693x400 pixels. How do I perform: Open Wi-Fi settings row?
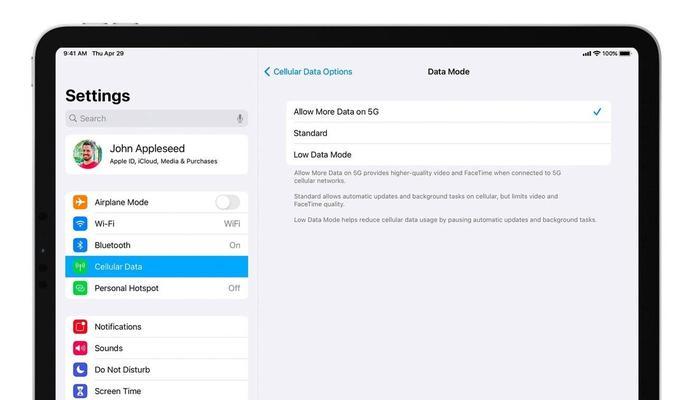[x=156, y=224]
